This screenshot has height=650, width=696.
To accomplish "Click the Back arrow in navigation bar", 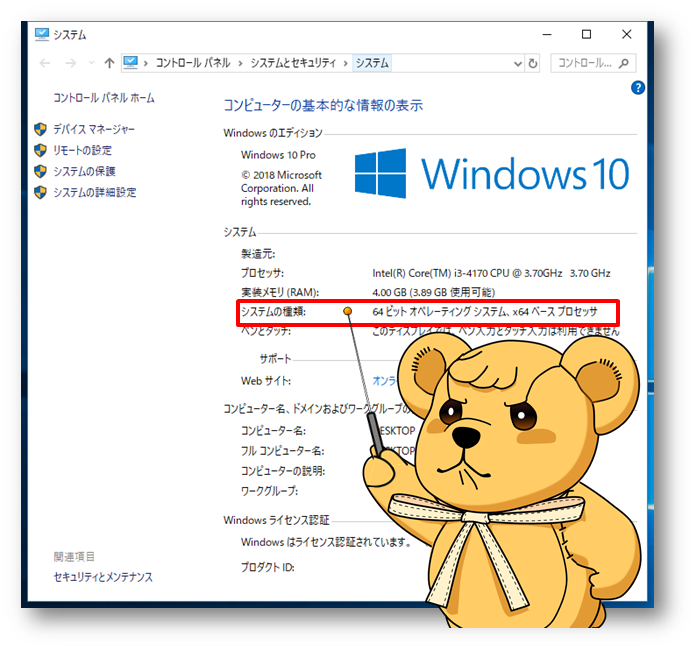I will (x=45, y=63).
